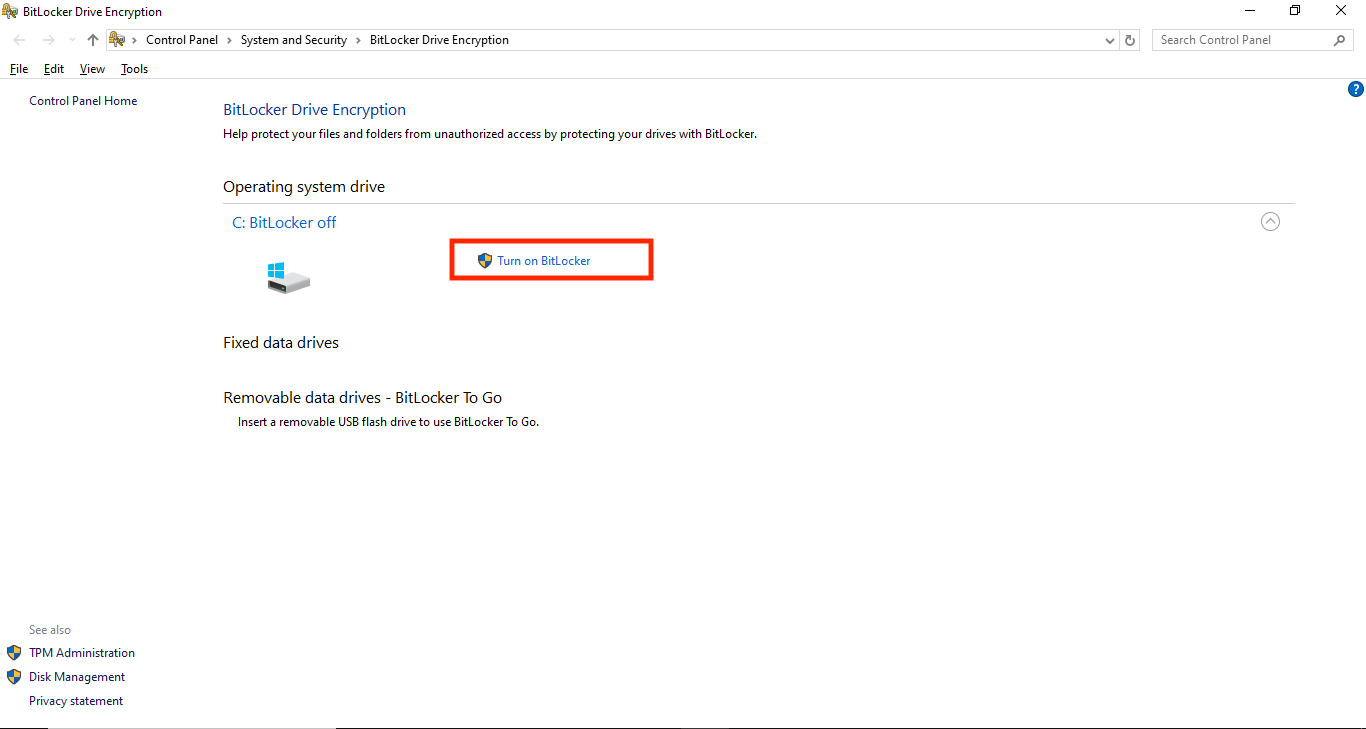The width and height of the screenshot is (1366, 729).
Task: Go back with the Back arrow
Action: pyautogui.click(x=20, y=40)
